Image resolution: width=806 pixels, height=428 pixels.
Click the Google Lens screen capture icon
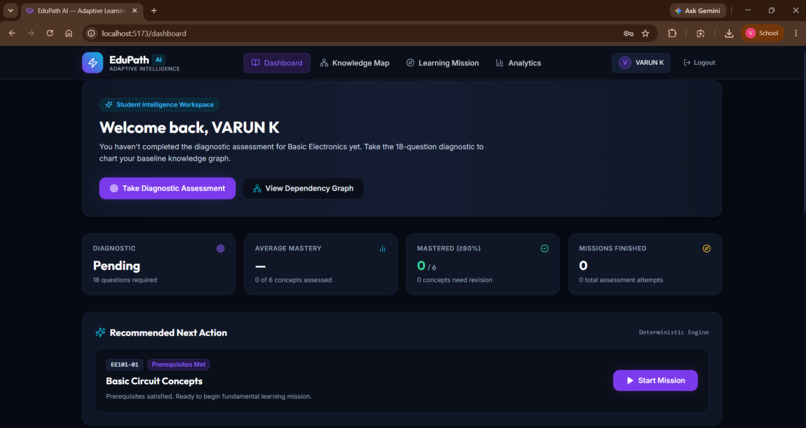pyautogui.click(x=701, y=33)
